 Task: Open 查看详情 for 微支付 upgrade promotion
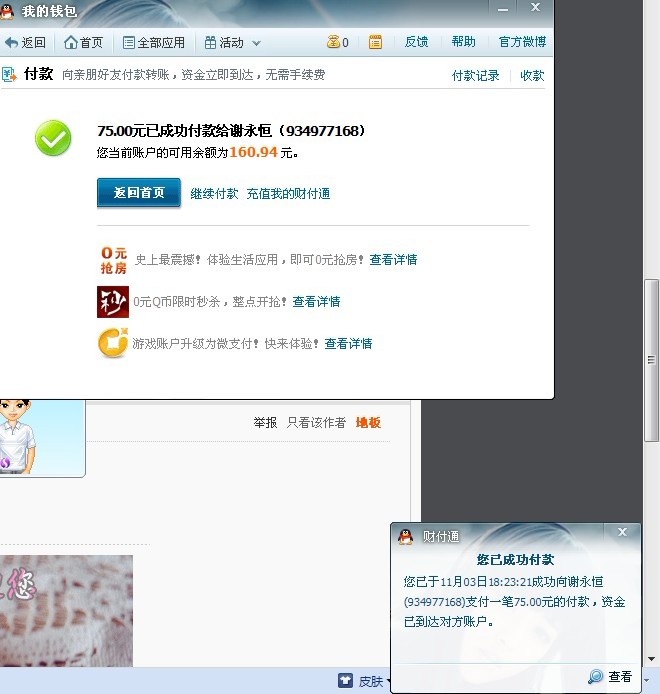coord(348,344)
